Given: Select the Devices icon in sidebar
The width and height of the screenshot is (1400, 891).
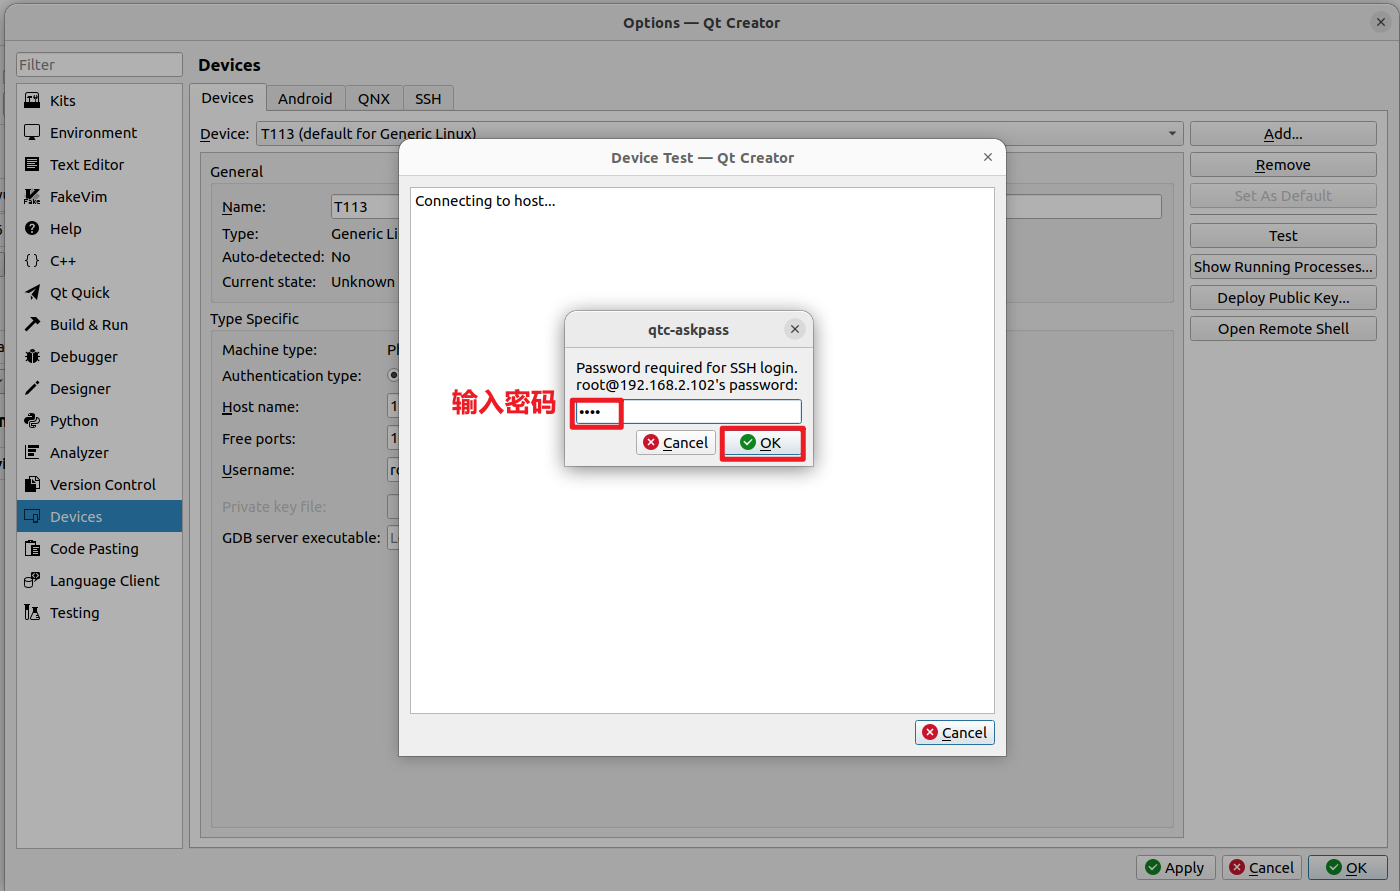Looking at the screenshot, I should point(32,516).
